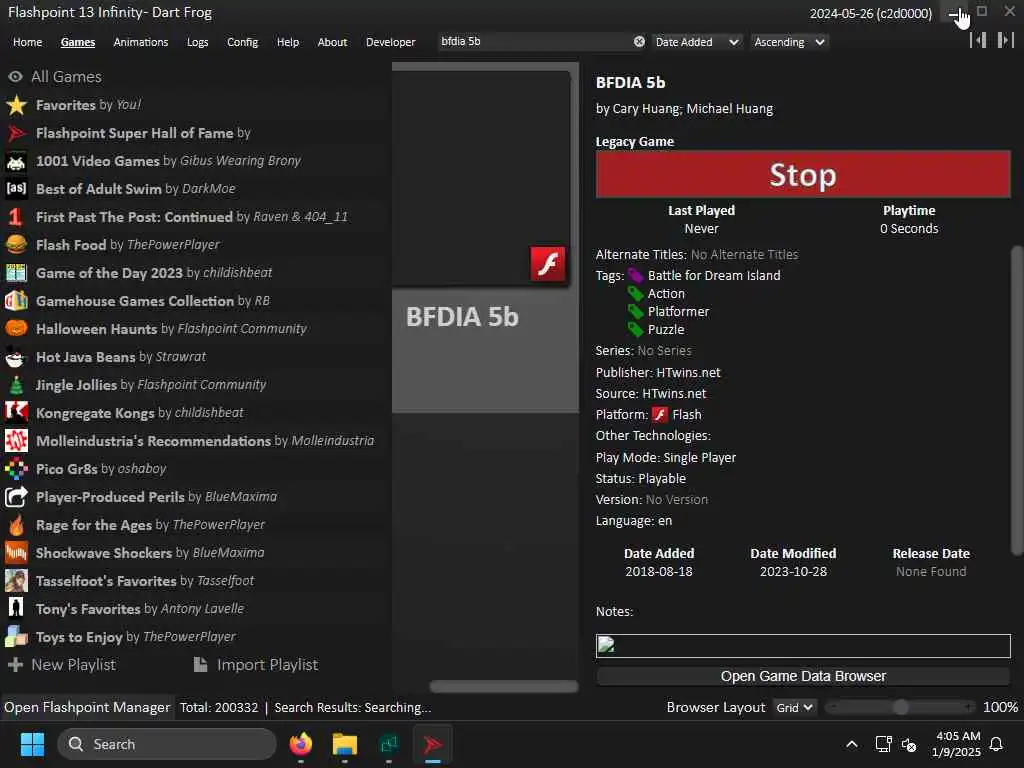
Task: Create a New Playlist
Action: coord(62,665)
